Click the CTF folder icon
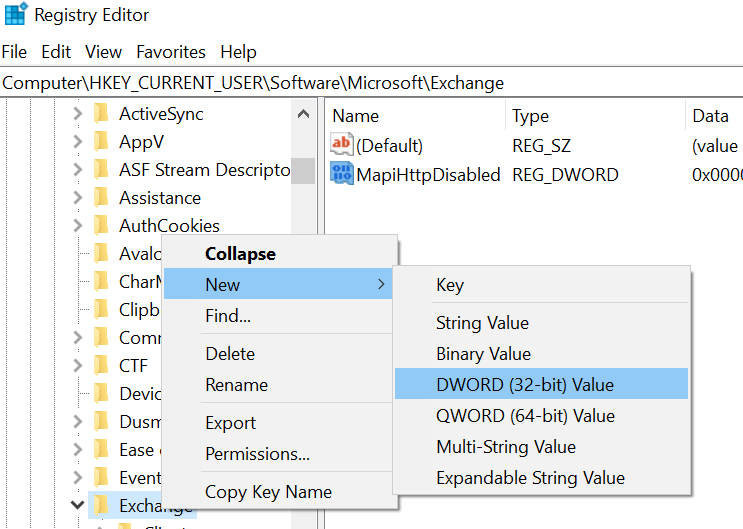 (x=101, y=365)
